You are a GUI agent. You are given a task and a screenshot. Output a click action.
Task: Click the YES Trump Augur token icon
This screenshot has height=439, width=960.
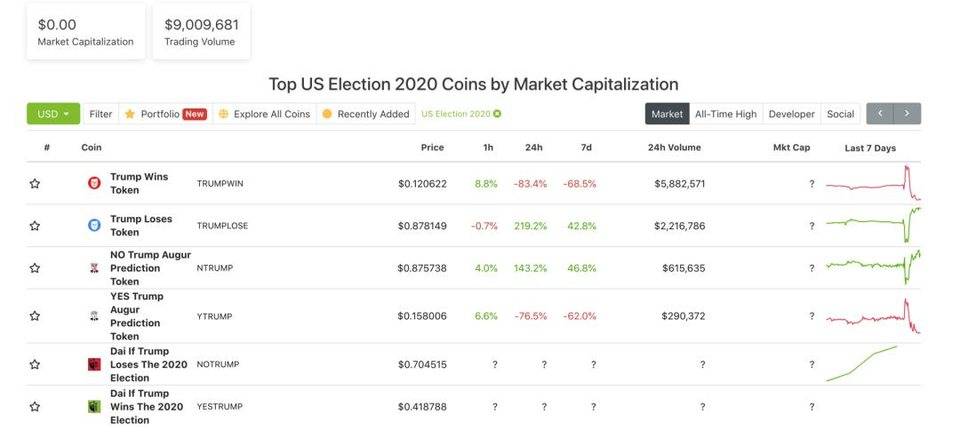coord(94,316)
